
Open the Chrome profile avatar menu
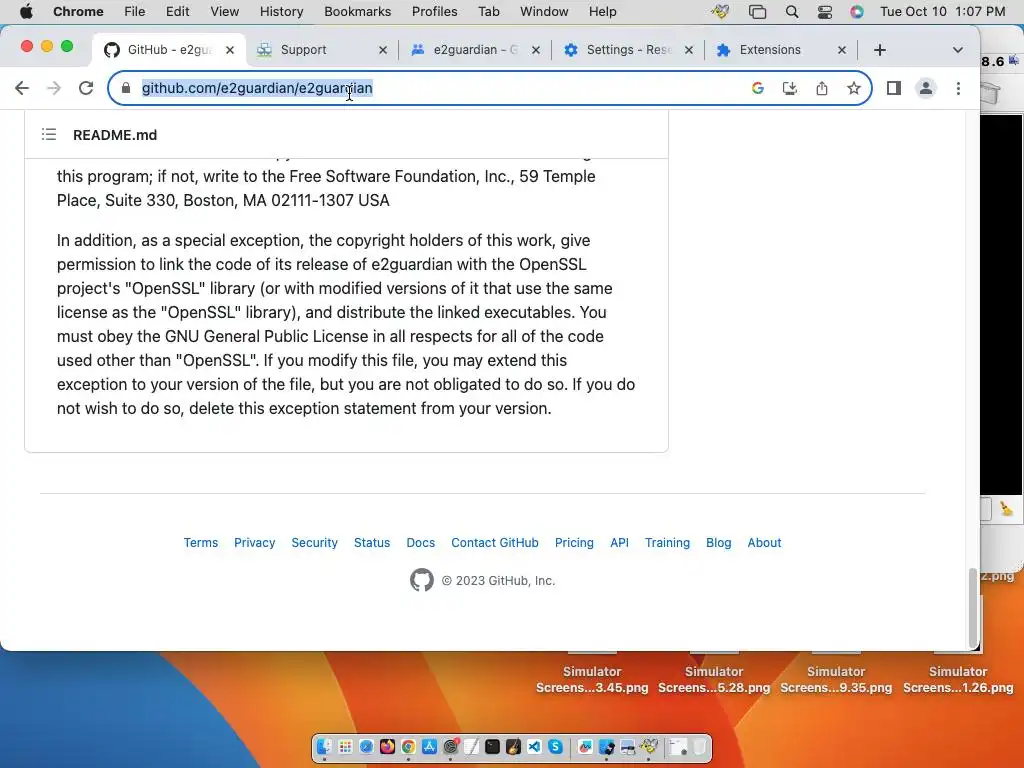pyautogui.click(x=925, y=88)
